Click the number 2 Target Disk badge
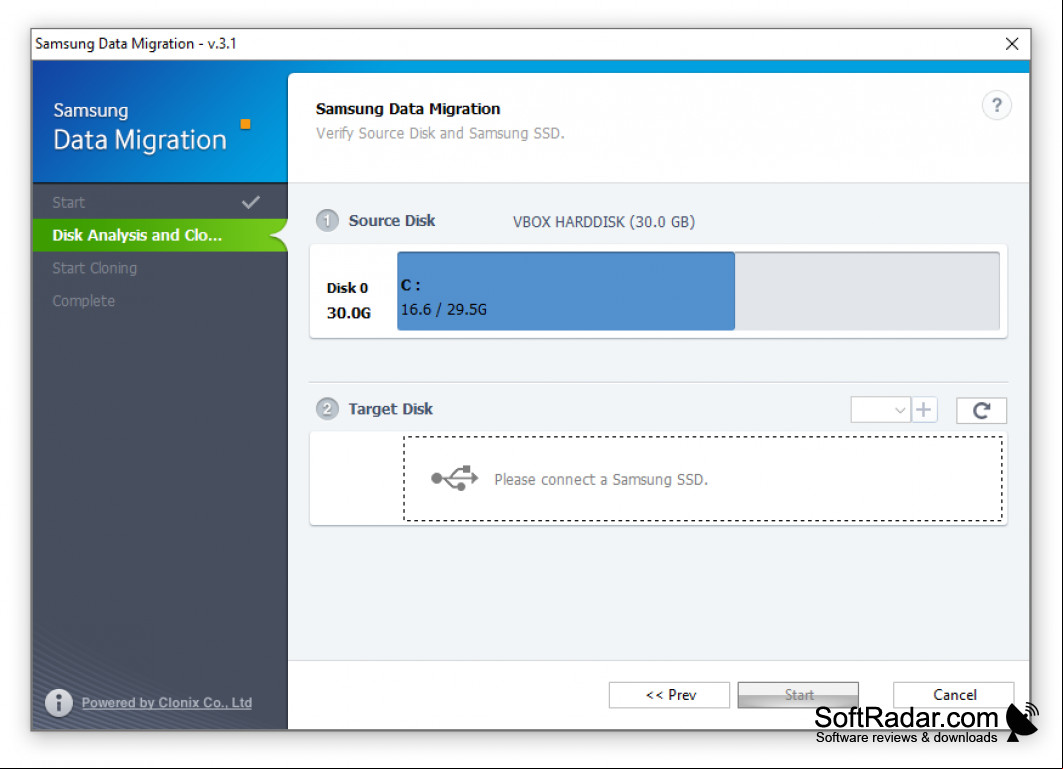The image size is (1063, 769). (x=327, y=409)
